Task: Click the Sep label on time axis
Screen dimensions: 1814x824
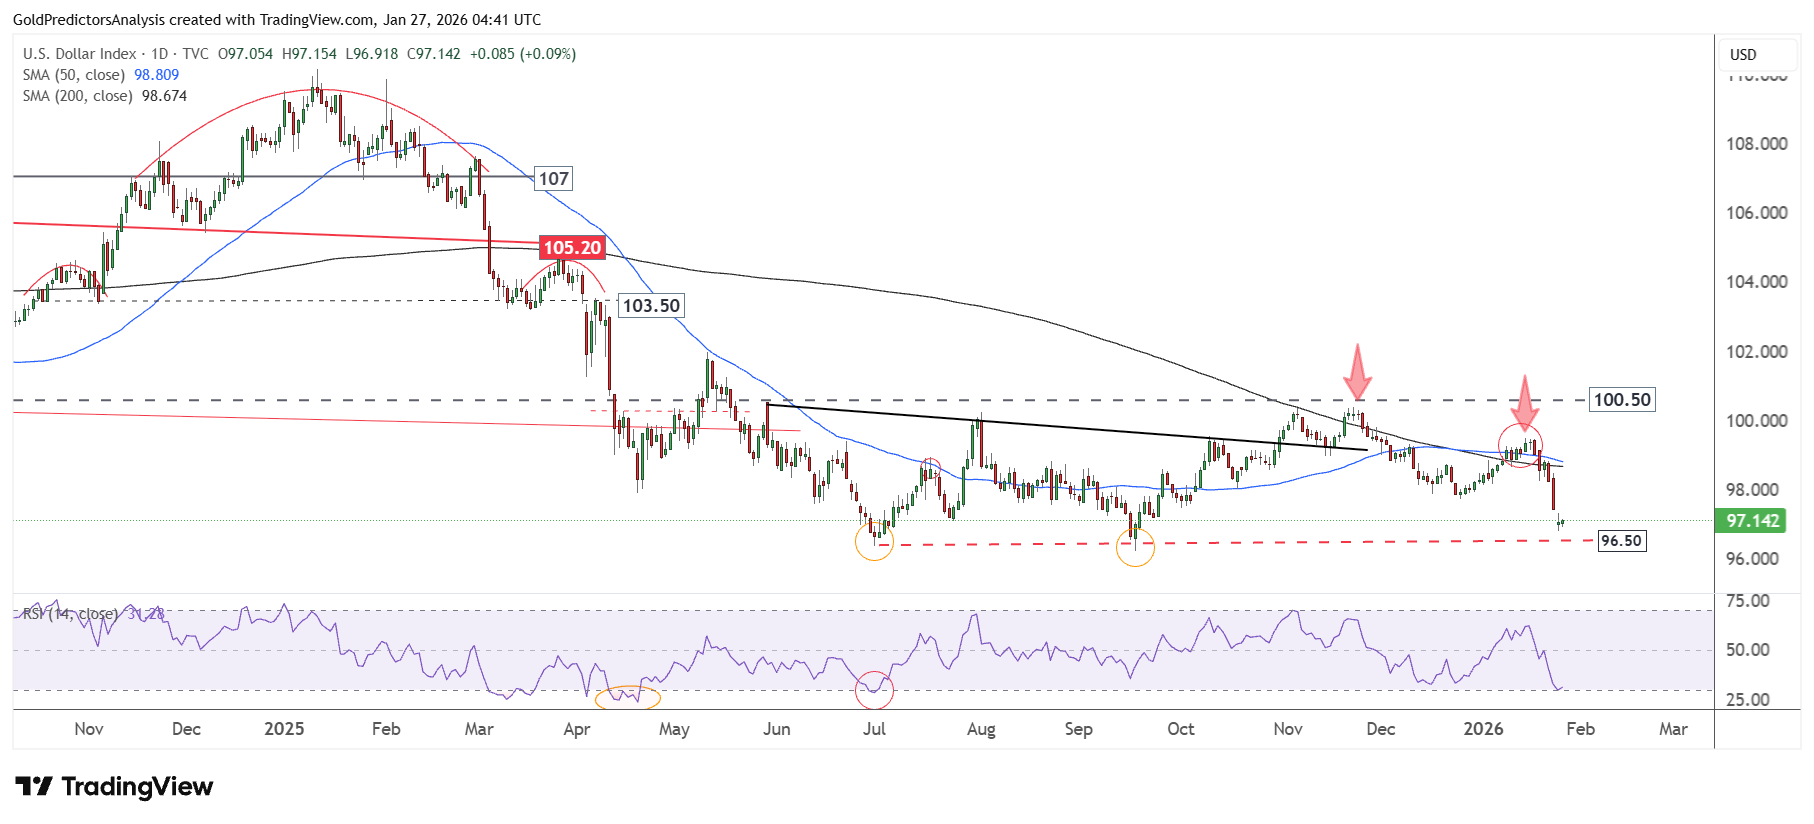Action: point(1079,729)
